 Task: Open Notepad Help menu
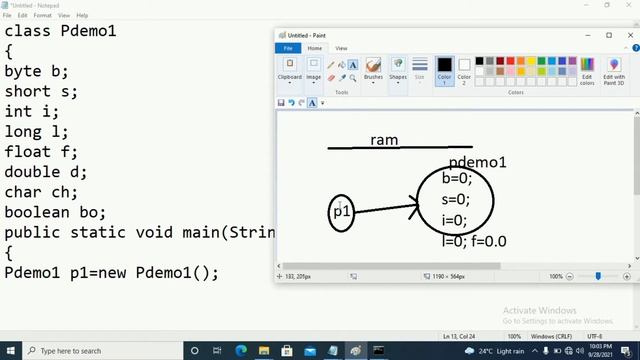click(x=82, y=16)
